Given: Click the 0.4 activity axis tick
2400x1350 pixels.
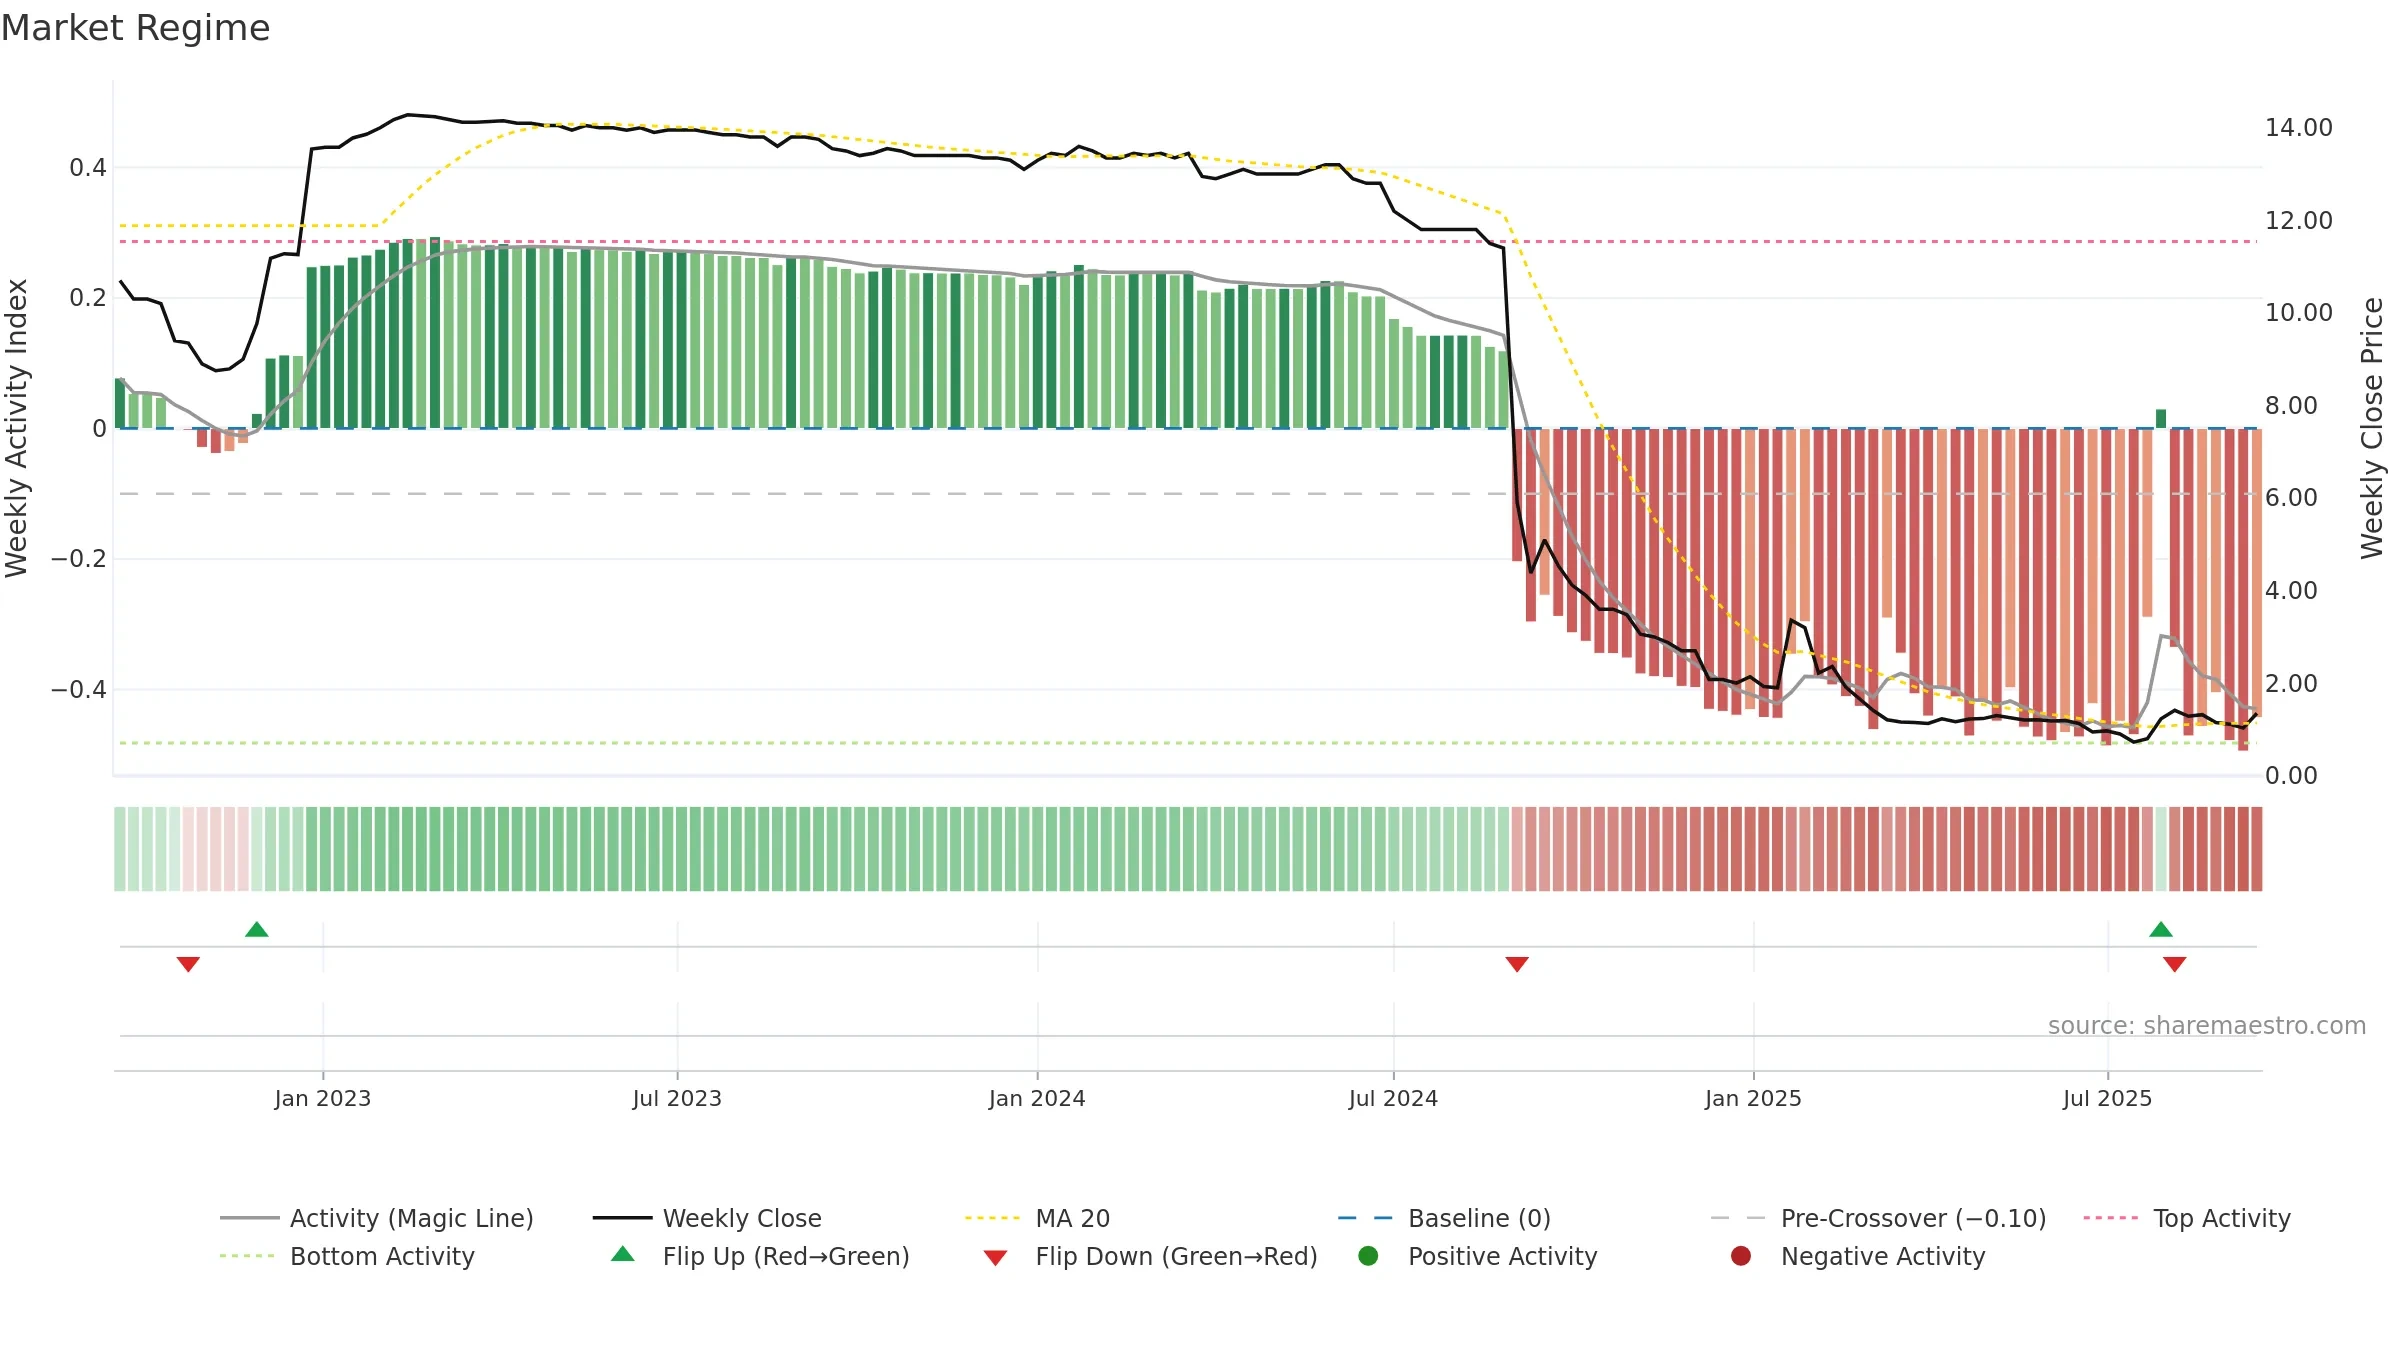Looking at the screenshot, I should (88, 168).
